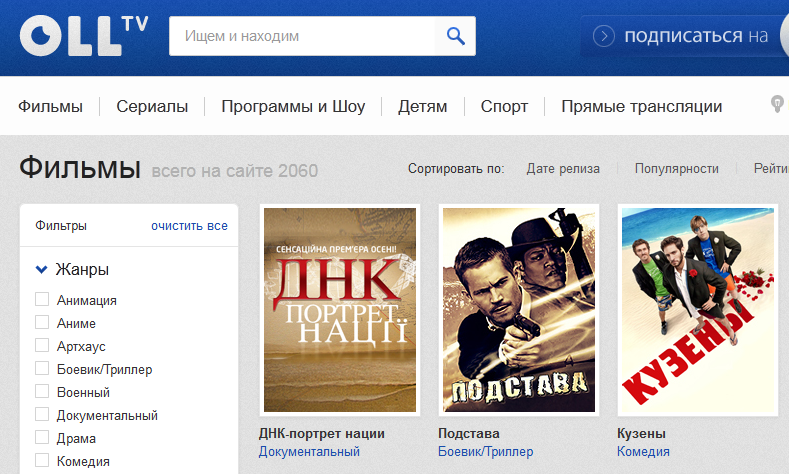The image size is (789, 474).
Task: Click the circled arrow icon beside подписаться
Action: (604, 36)
